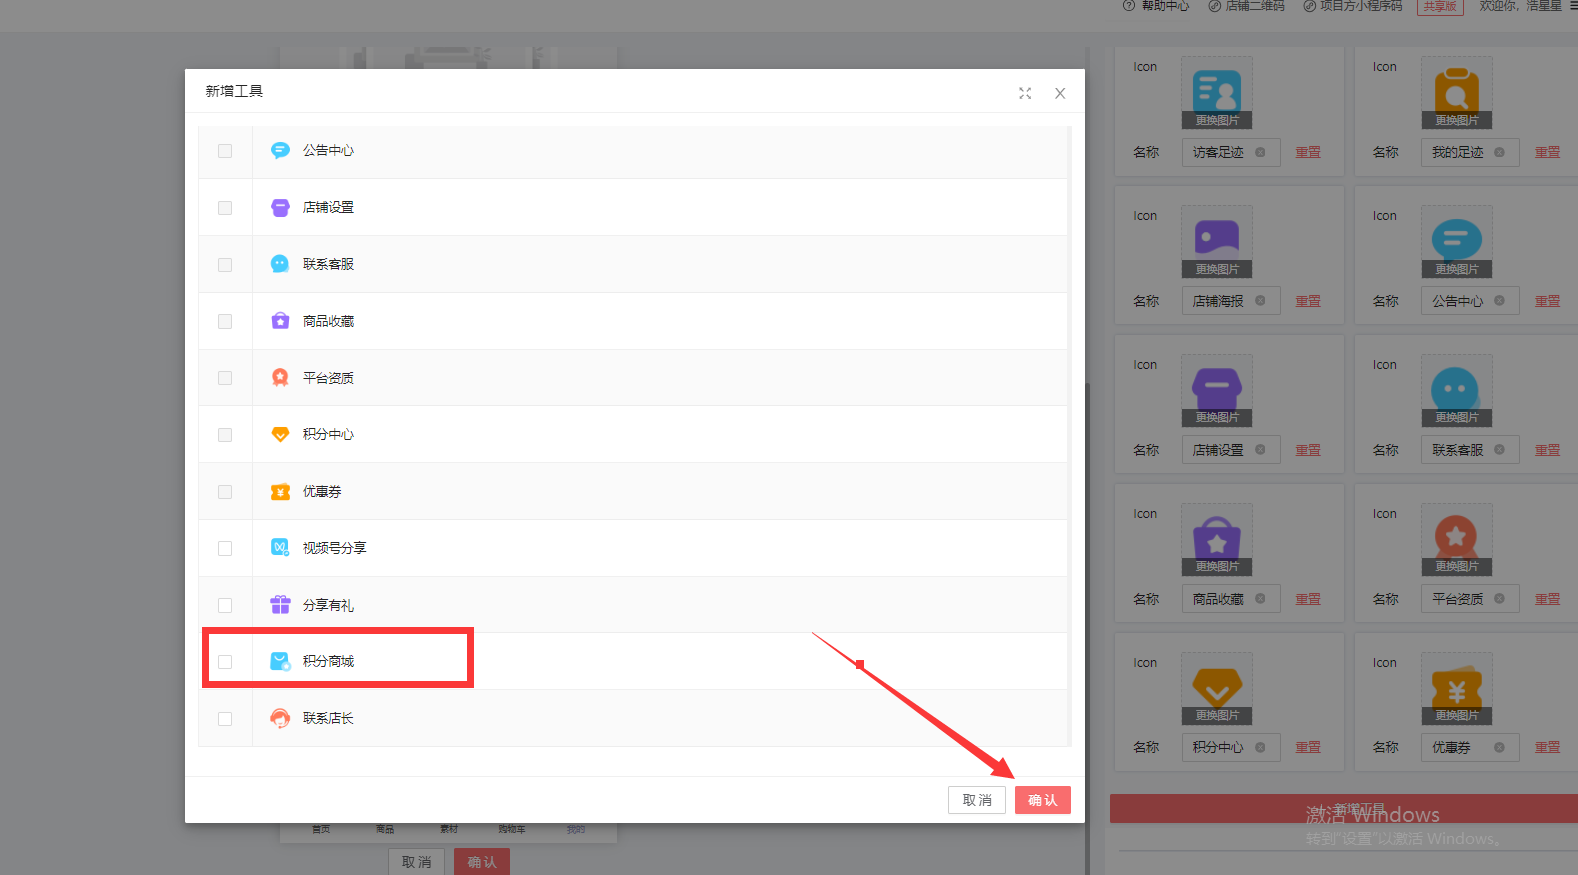Image resolution: width=1578 pixels, height=875 pixels.
Task: Click the 平台资质 badge icon
Action: [x=280, y=378]
